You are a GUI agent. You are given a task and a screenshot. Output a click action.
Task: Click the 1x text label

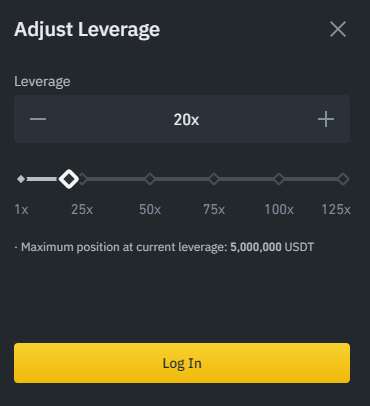pyautogui.click(x=21, y=210)
